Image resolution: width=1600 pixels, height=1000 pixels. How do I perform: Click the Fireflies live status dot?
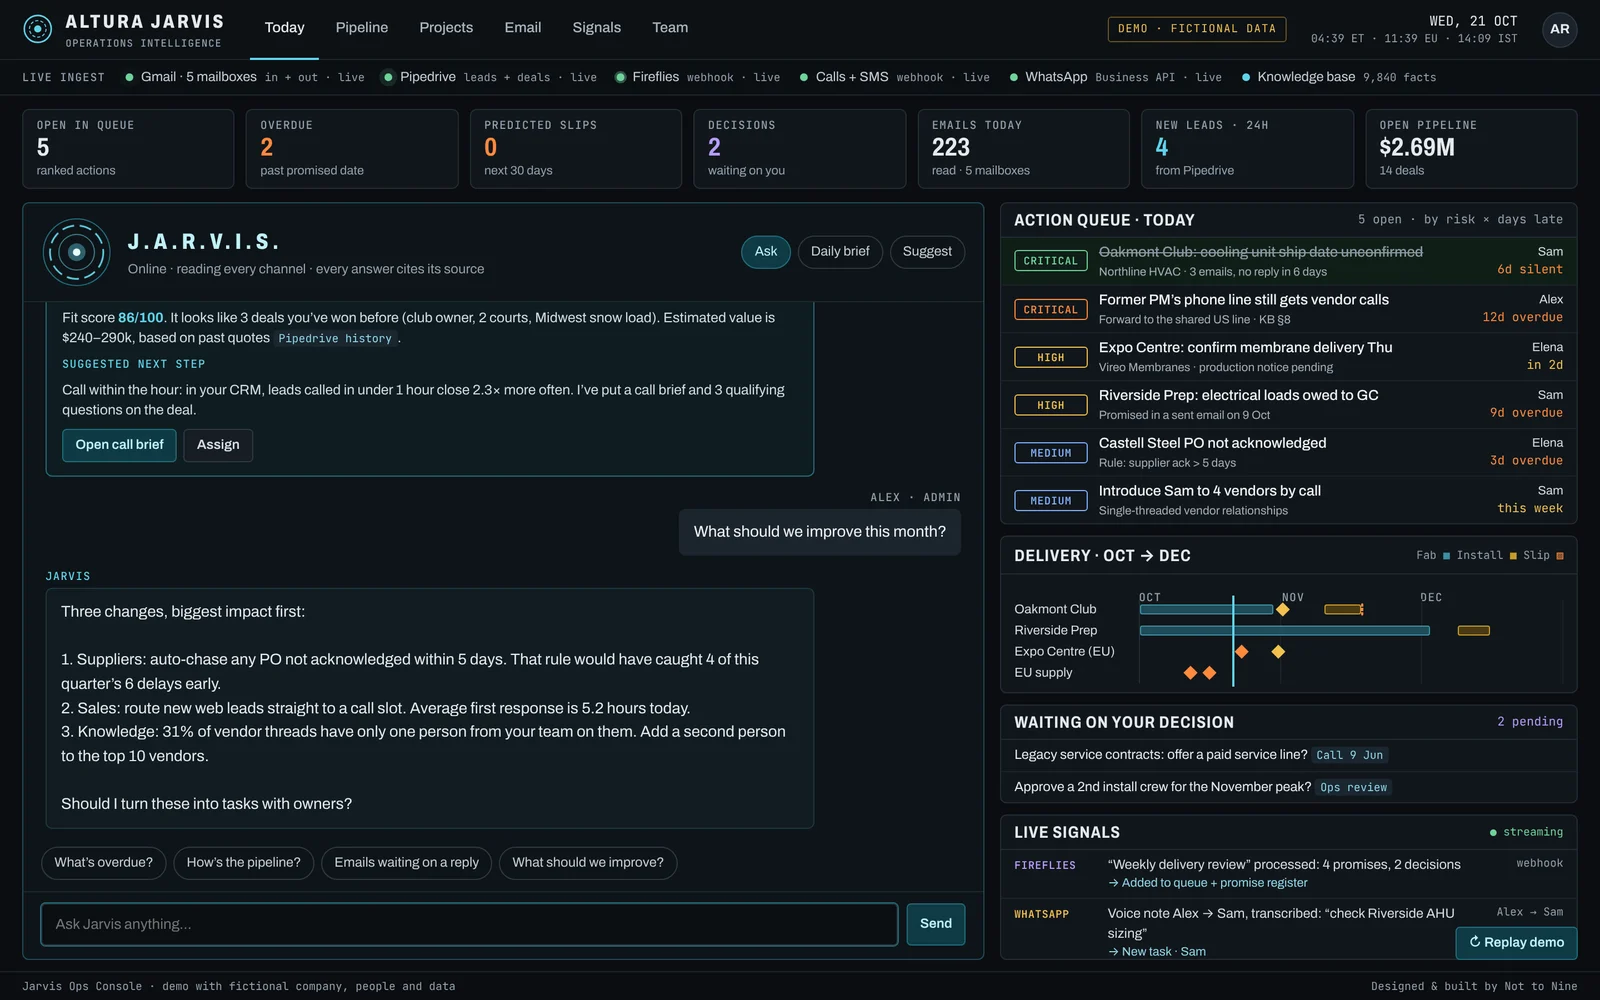[620, 77]
